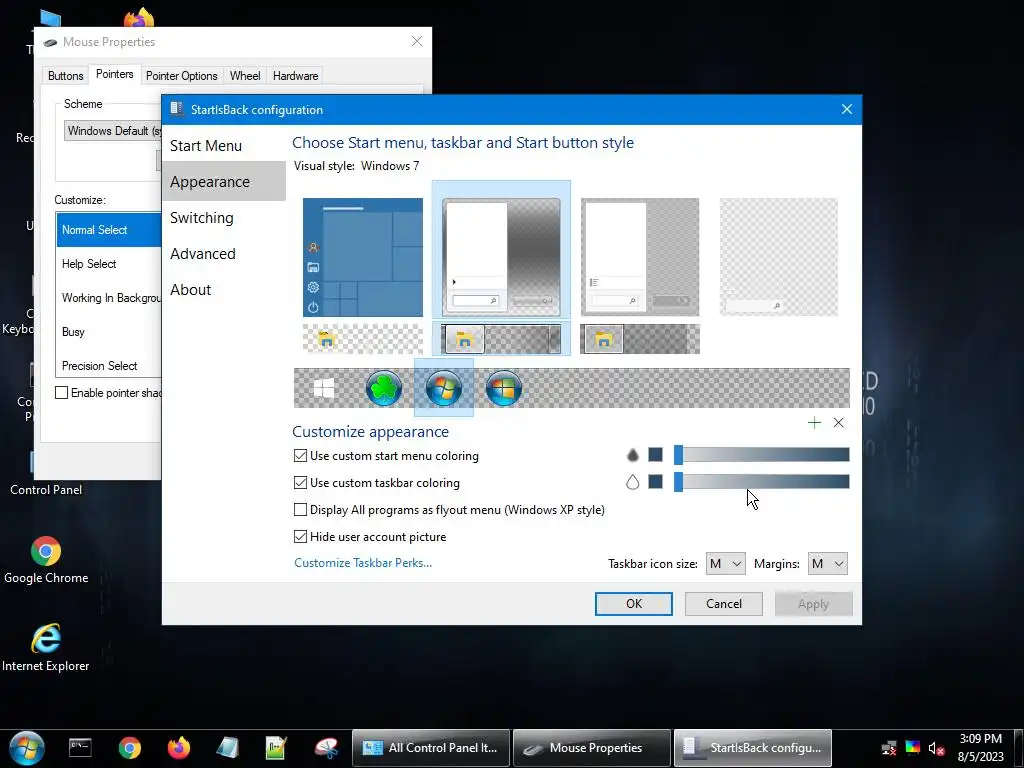The height and width of the screenshot is (768, 1024).
Task: Open the Margins dropdown
Action: click(x=827, y=564)
